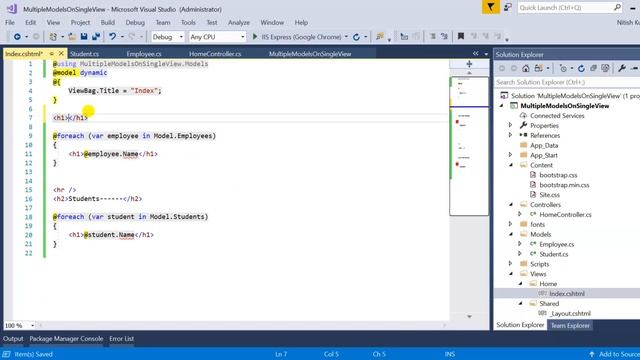Open the IIS Express browser dropdown arrow
Image resolution: width=640 pixels, height=360 pixels.
[x=346, y=37]
